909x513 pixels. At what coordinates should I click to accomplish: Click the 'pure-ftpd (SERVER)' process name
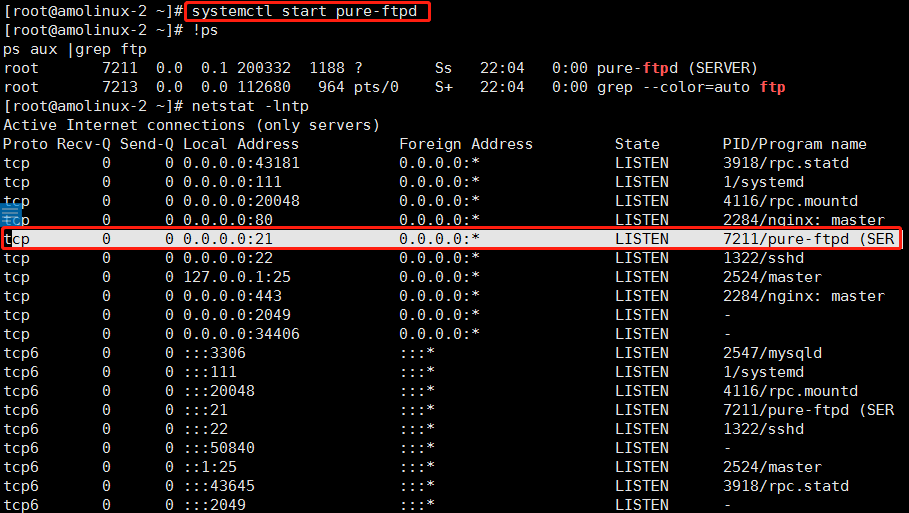point(677,68)
